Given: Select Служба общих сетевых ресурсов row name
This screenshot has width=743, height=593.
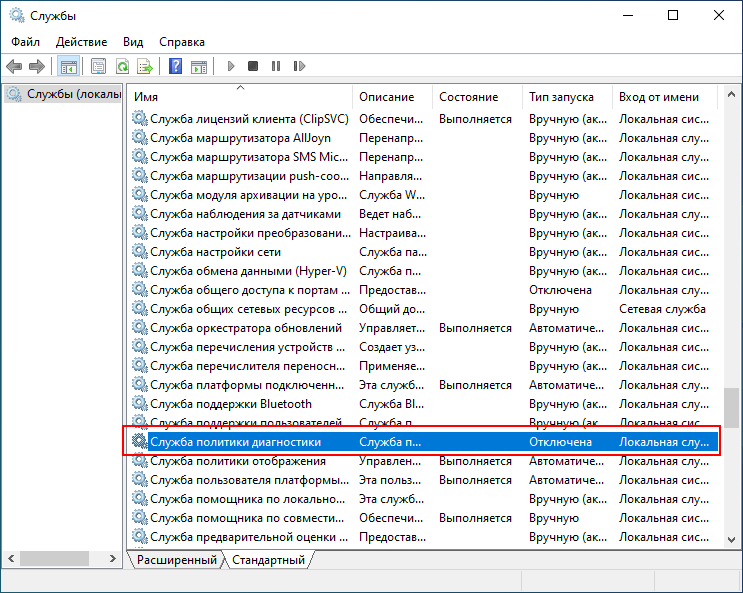Looking at the screenshot, I should pos(248,309).
